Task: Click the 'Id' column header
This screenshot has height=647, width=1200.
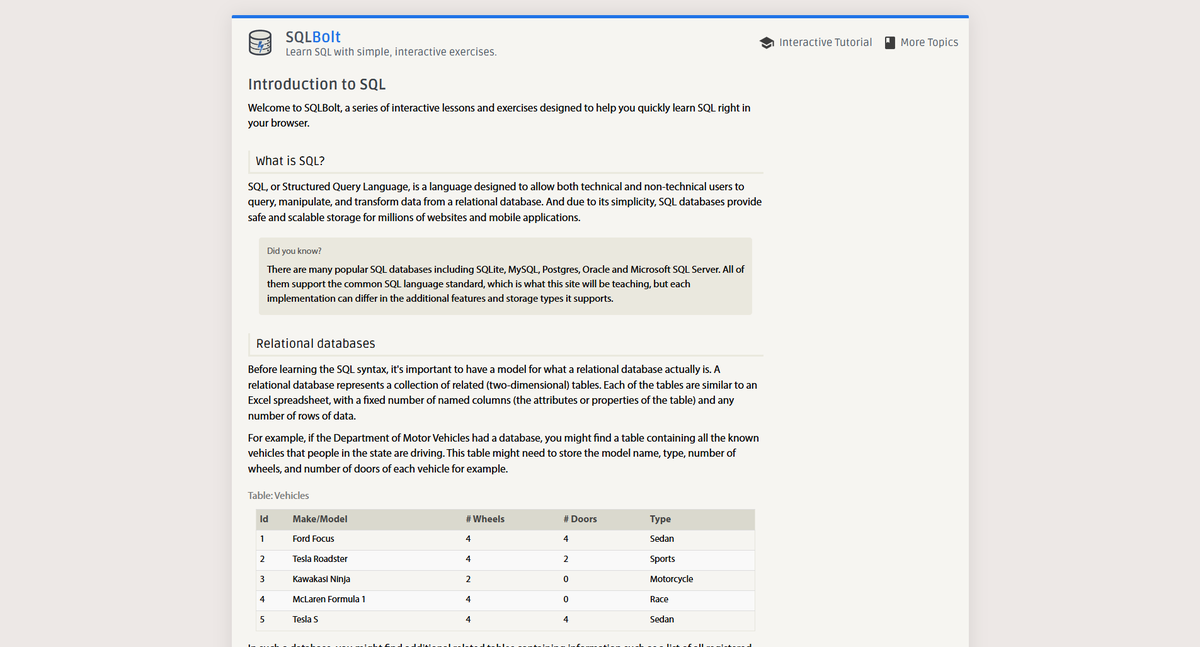Action: pyautogui.click(x=264, y=519)
